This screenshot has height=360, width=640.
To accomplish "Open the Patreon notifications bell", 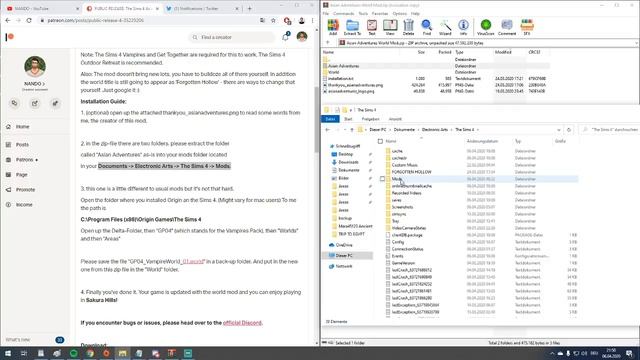I will tap(285, 37).
